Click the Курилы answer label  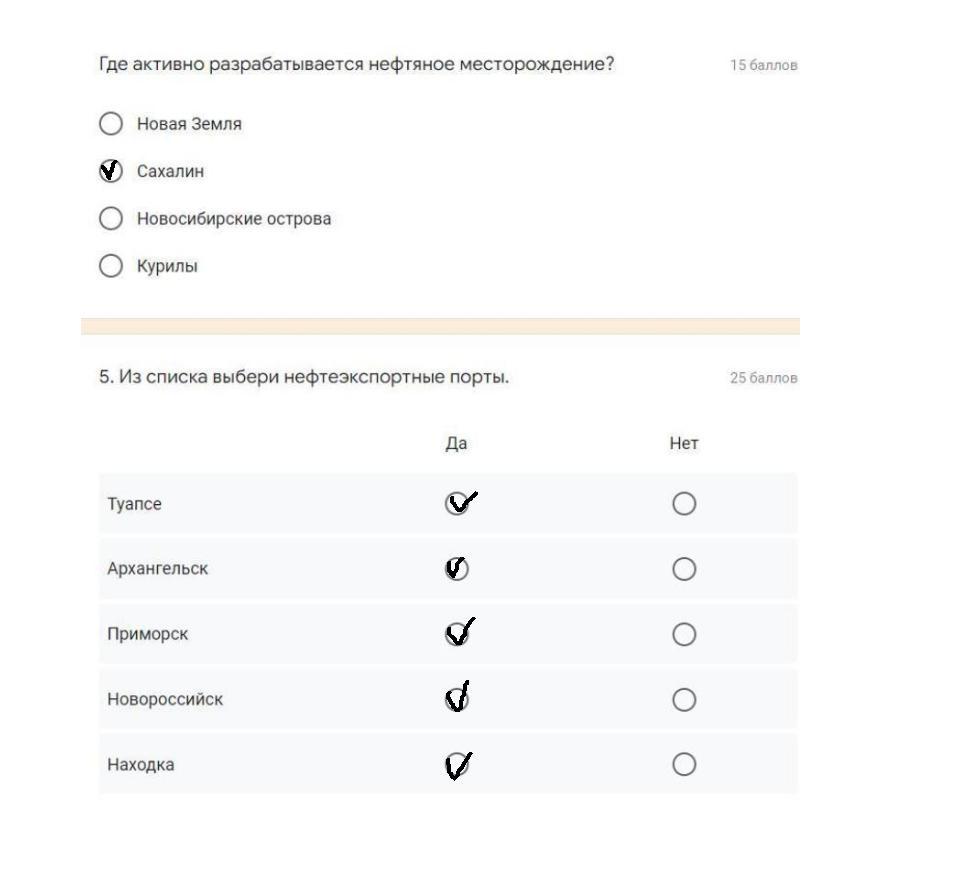tap(167, 266)
